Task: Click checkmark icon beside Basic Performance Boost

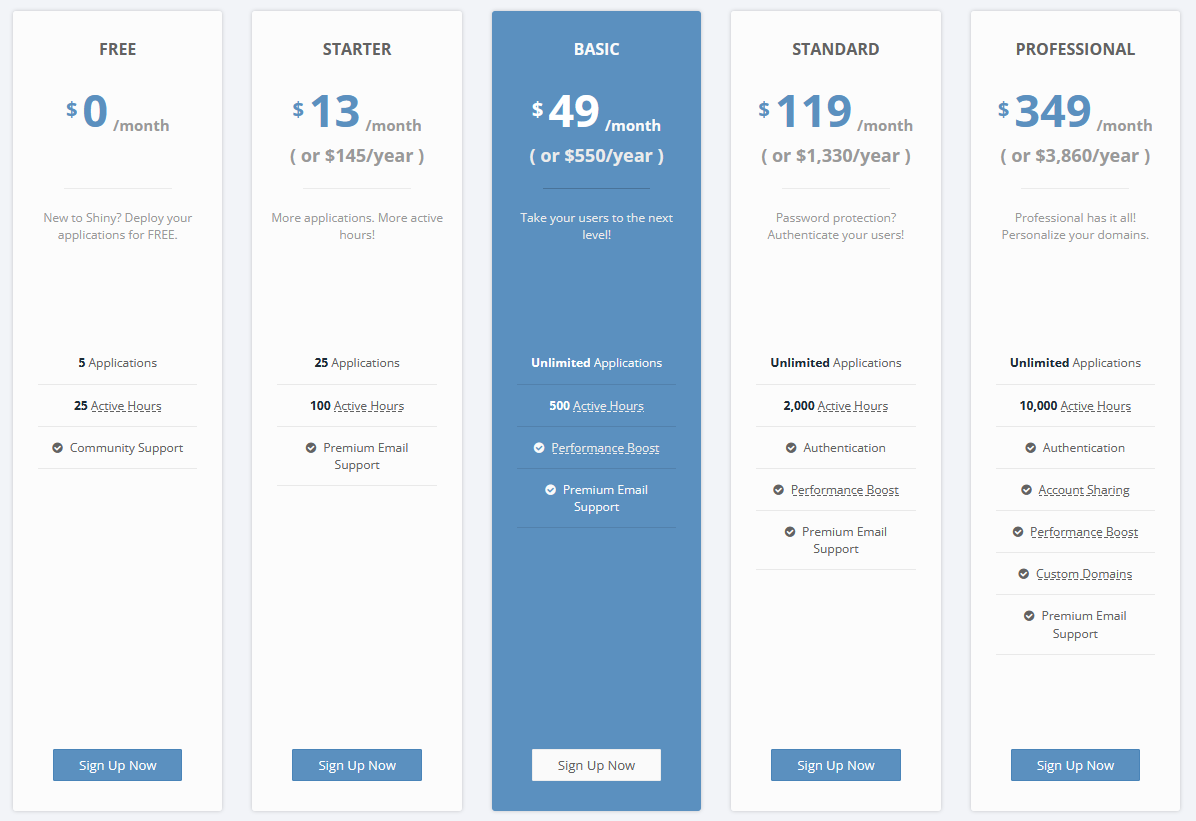Action: 539,448
